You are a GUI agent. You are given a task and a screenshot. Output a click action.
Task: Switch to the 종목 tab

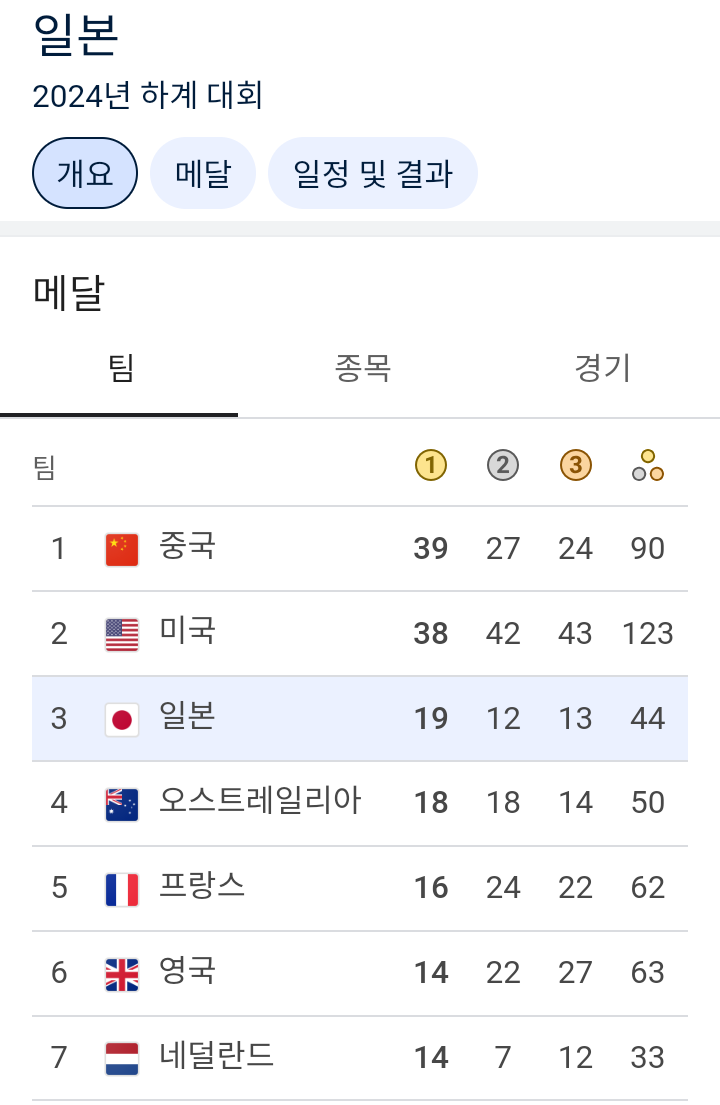coord(361,369)
